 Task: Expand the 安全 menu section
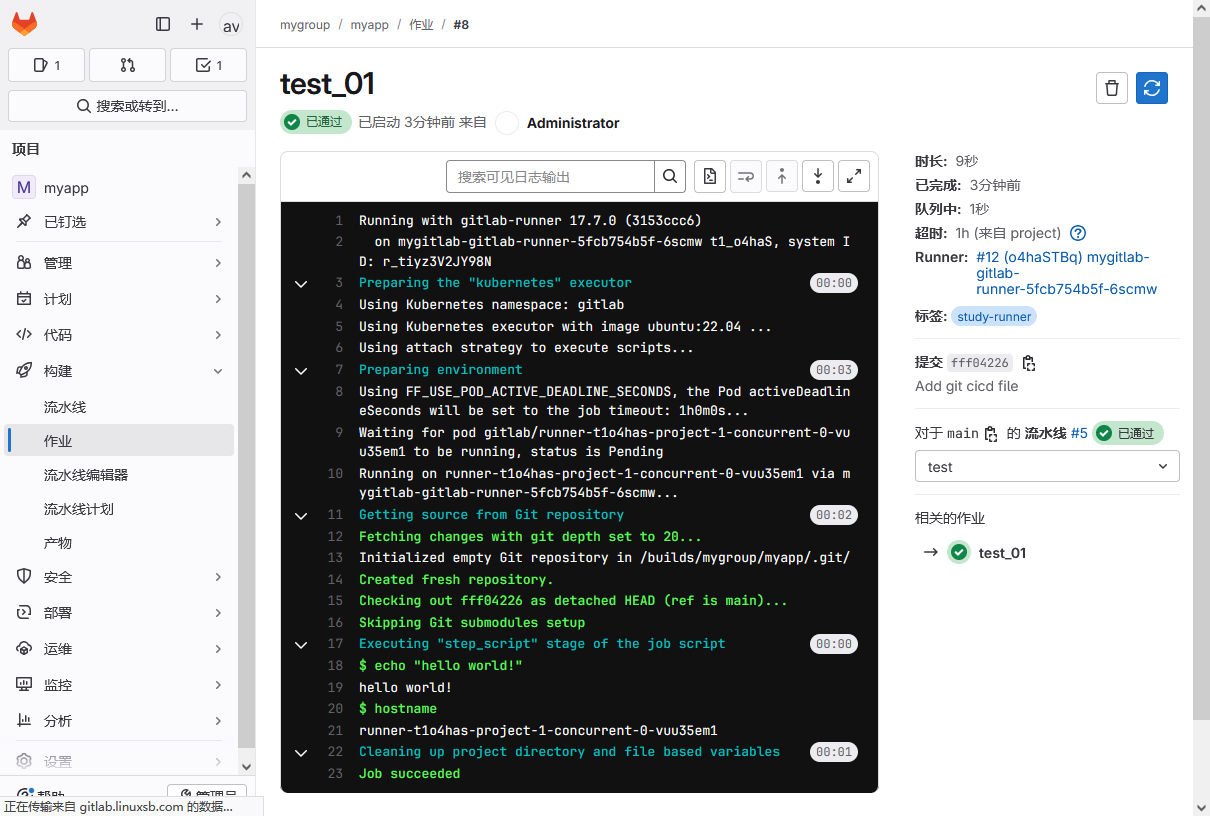click(120, 577)
